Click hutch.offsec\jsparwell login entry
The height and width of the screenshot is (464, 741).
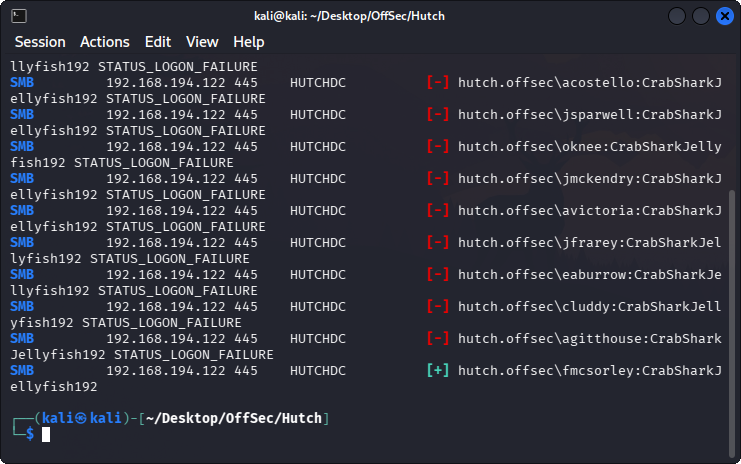[x=590, y=115]
